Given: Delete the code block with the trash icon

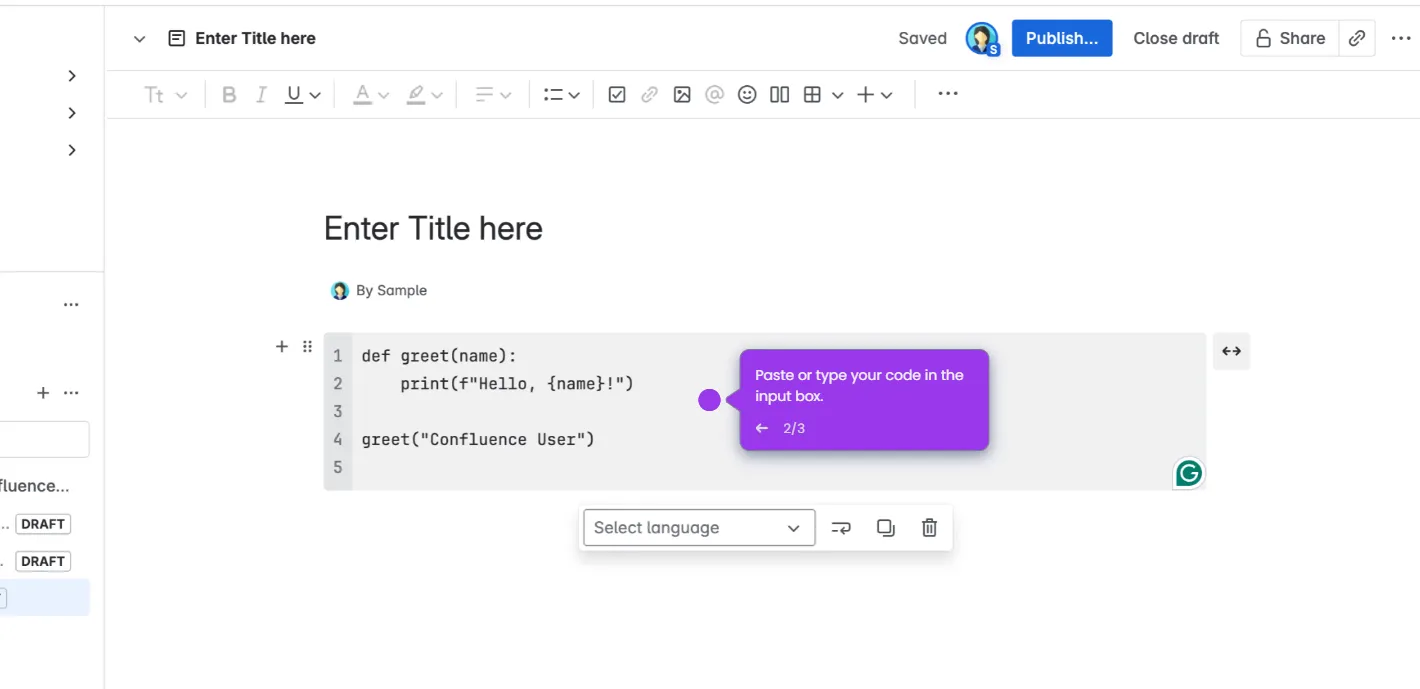Looking at the screenshot, I should (x=929, y=528).
